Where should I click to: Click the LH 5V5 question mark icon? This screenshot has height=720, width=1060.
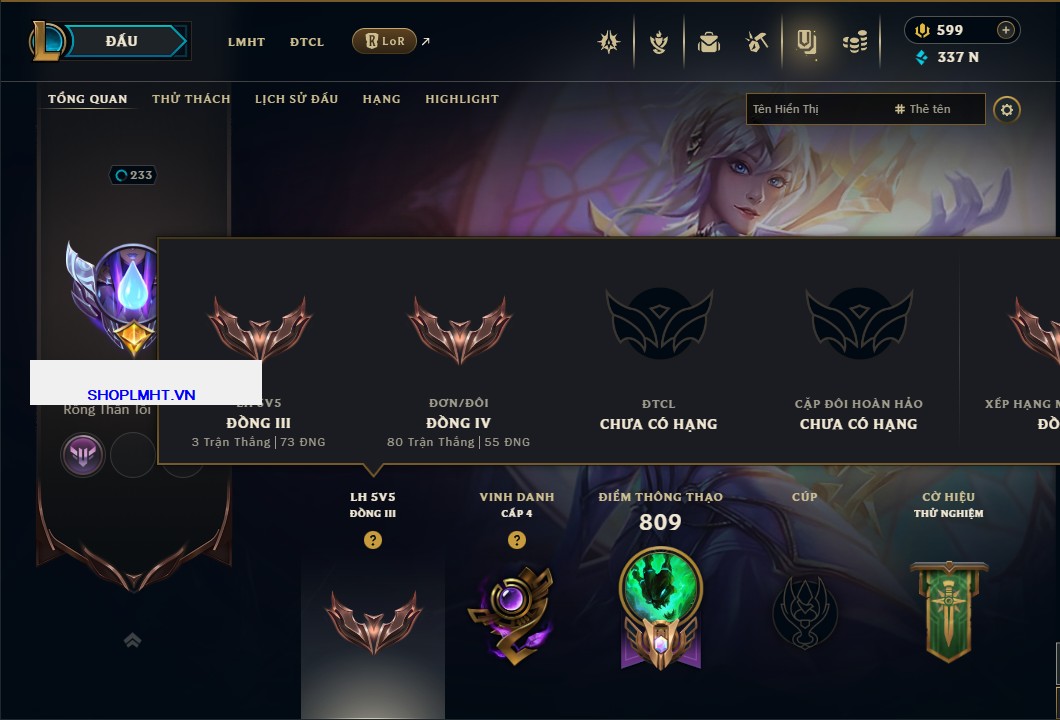tap(372, 539)
